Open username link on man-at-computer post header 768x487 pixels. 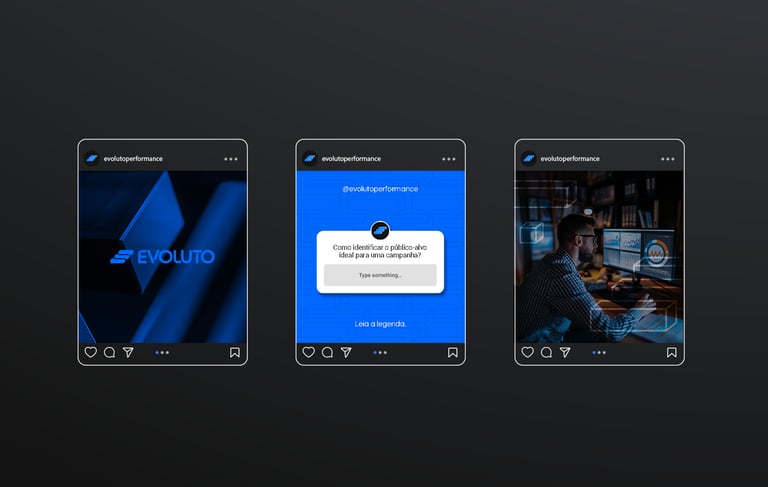(570, 159)
